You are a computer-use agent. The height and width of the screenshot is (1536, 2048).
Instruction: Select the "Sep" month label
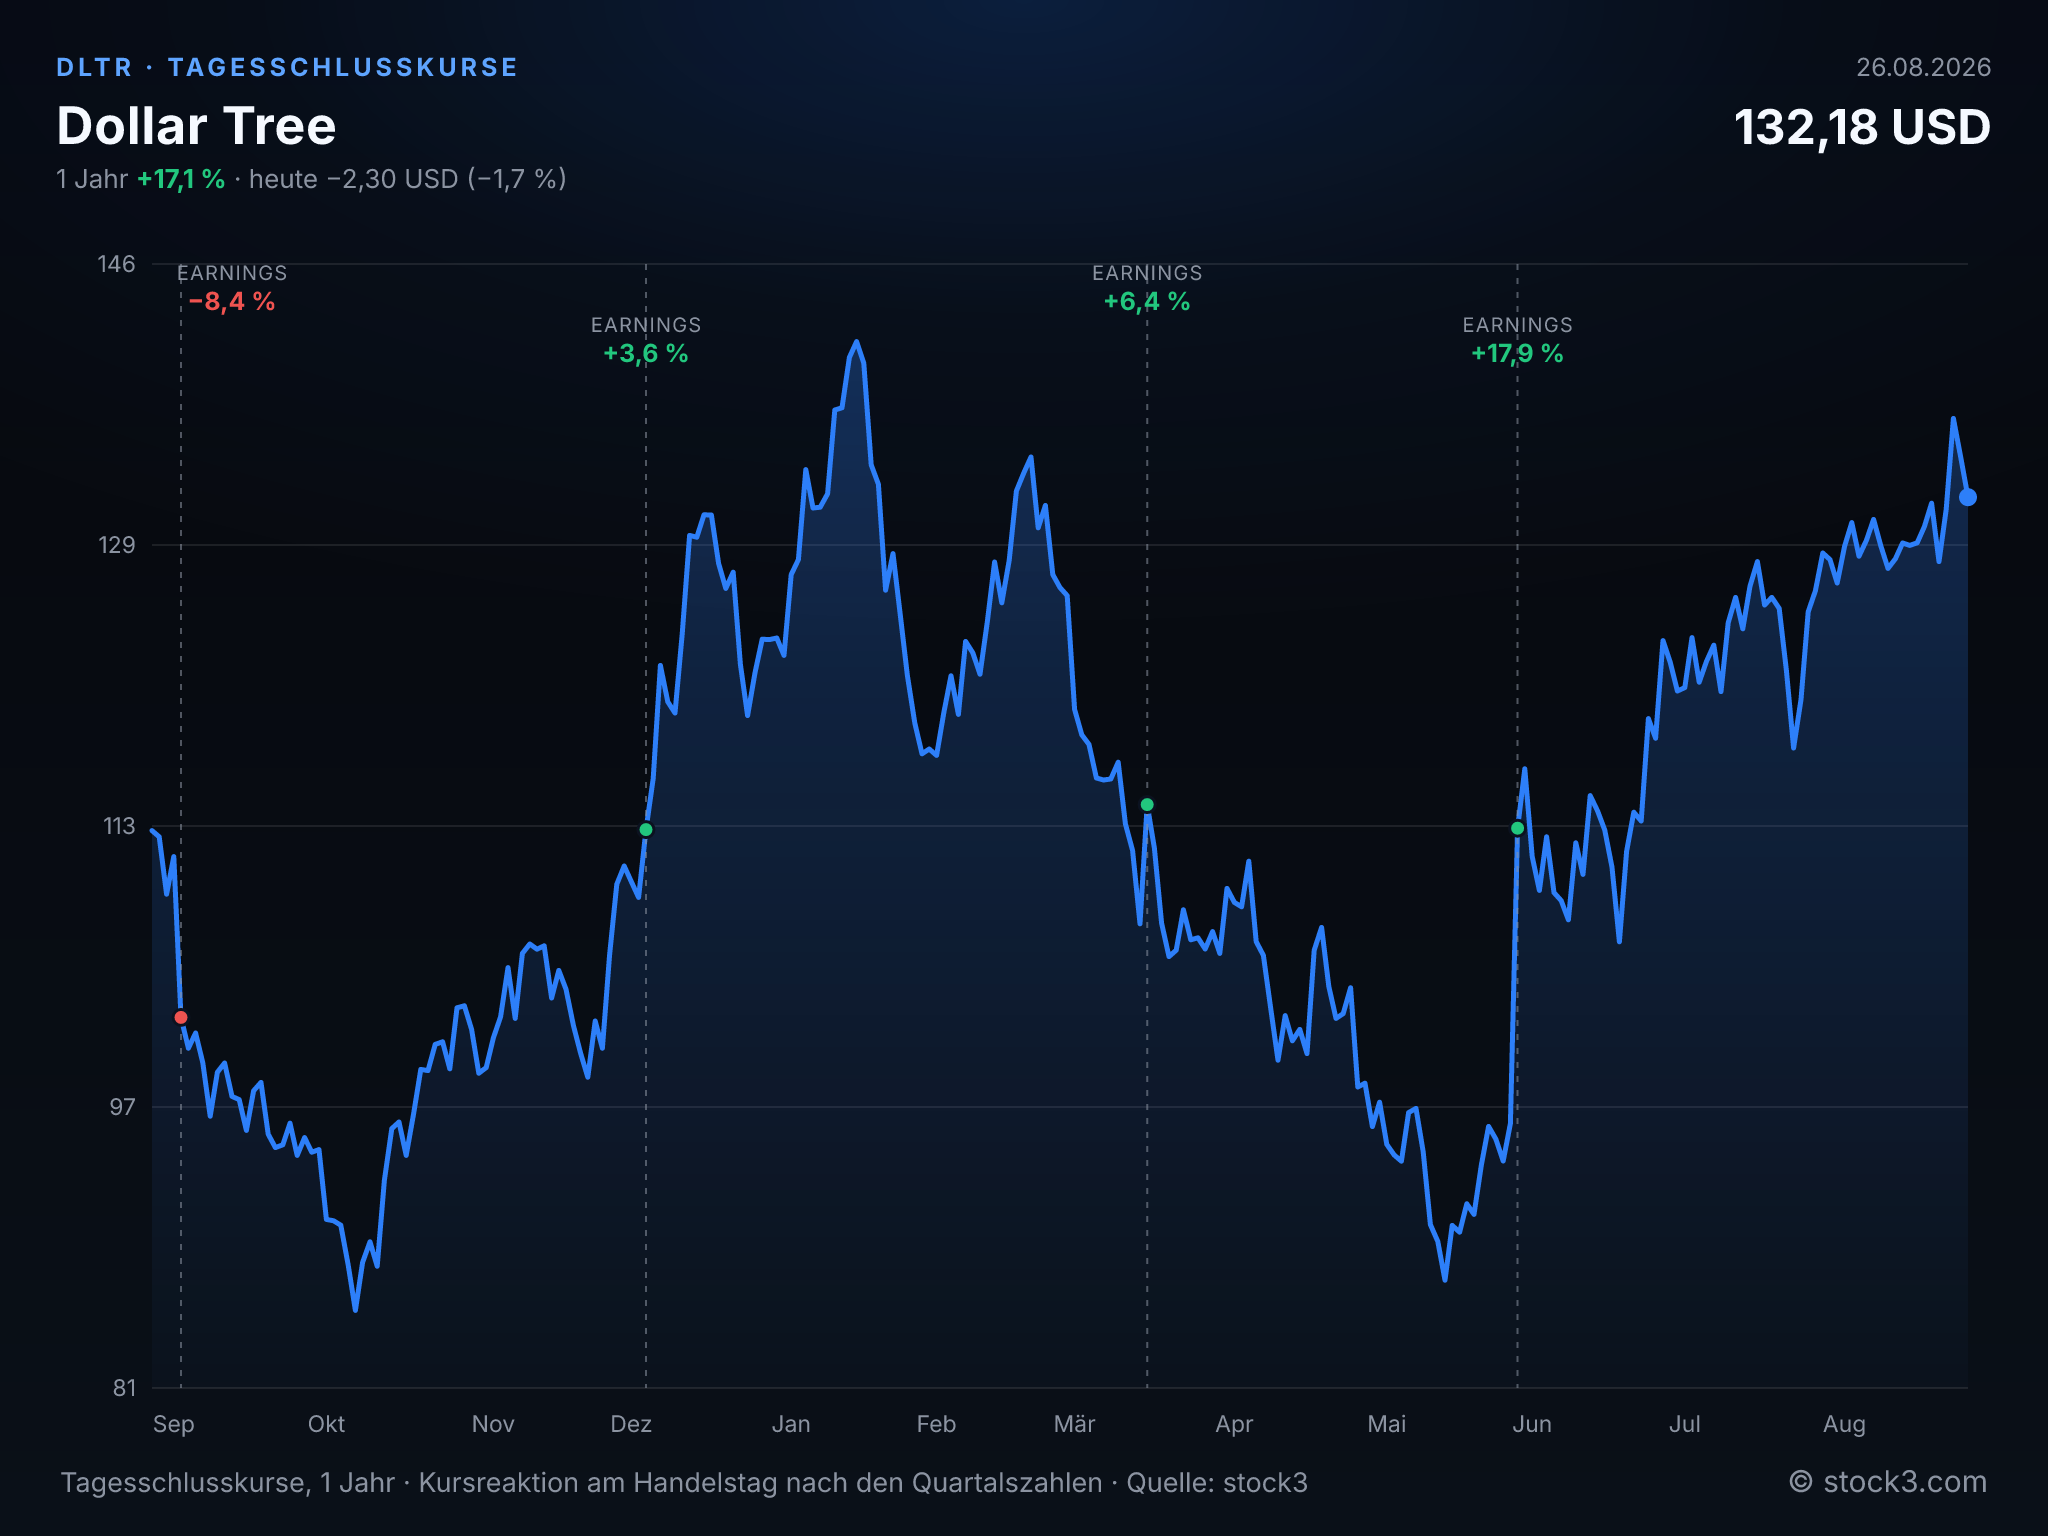click(174, 1424)
